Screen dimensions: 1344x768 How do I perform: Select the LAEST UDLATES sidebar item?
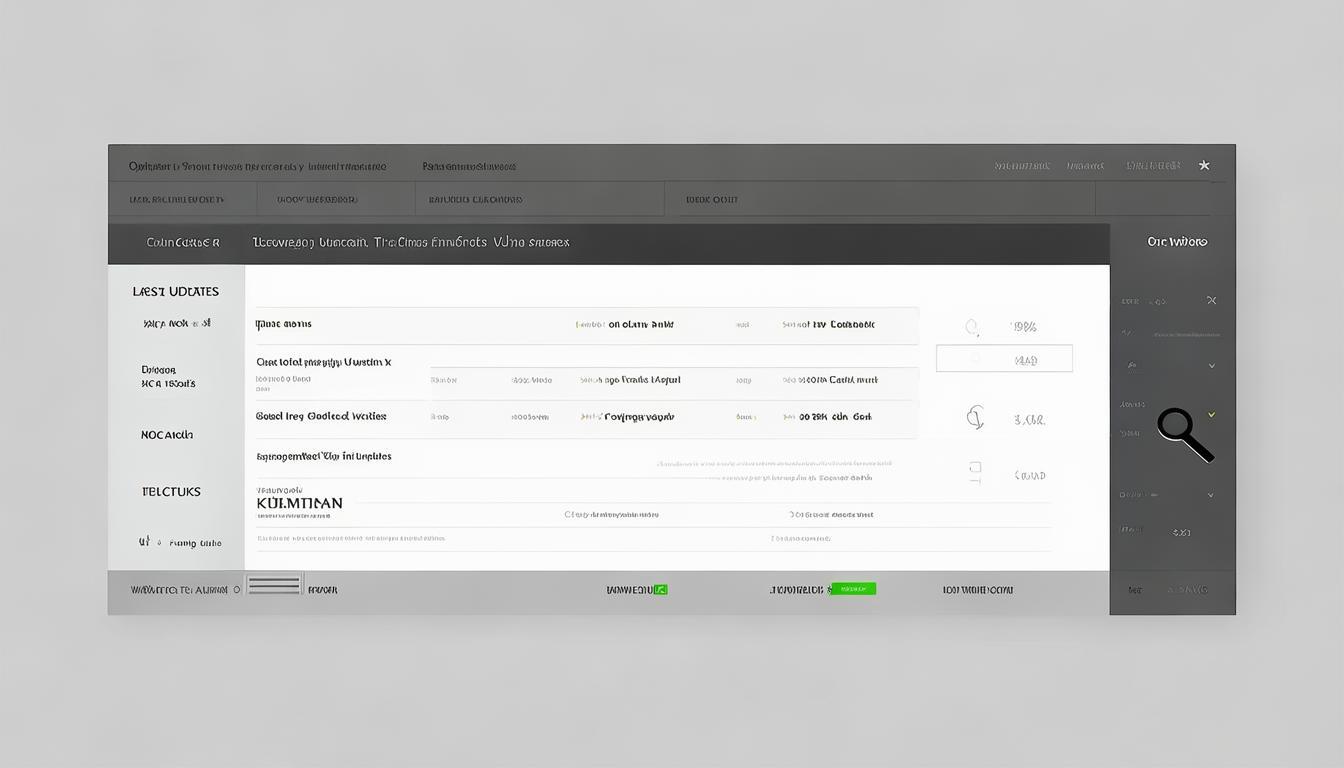pos(176,292)
